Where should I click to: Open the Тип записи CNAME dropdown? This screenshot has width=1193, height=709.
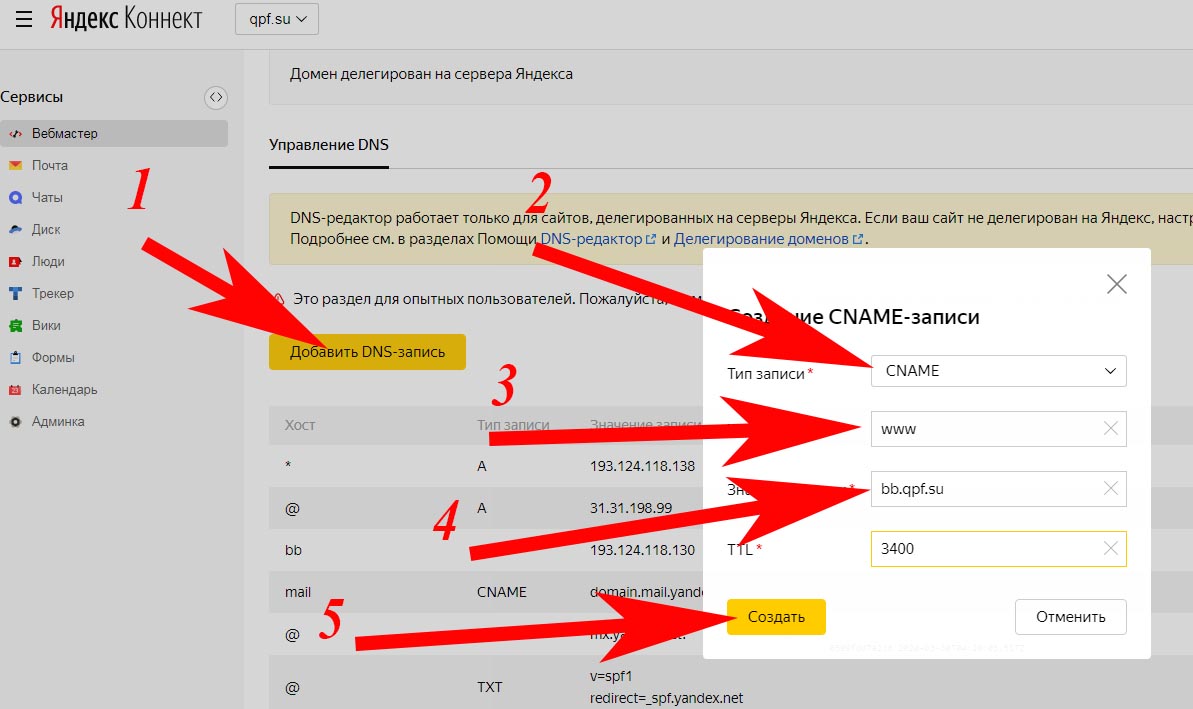point(998,370)
